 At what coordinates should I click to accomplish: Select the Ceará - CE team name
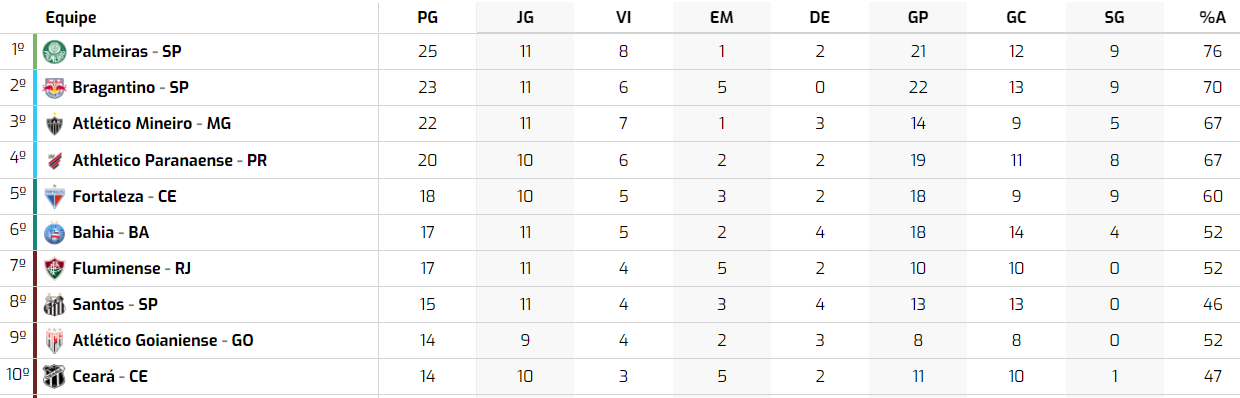coord(110,376)
